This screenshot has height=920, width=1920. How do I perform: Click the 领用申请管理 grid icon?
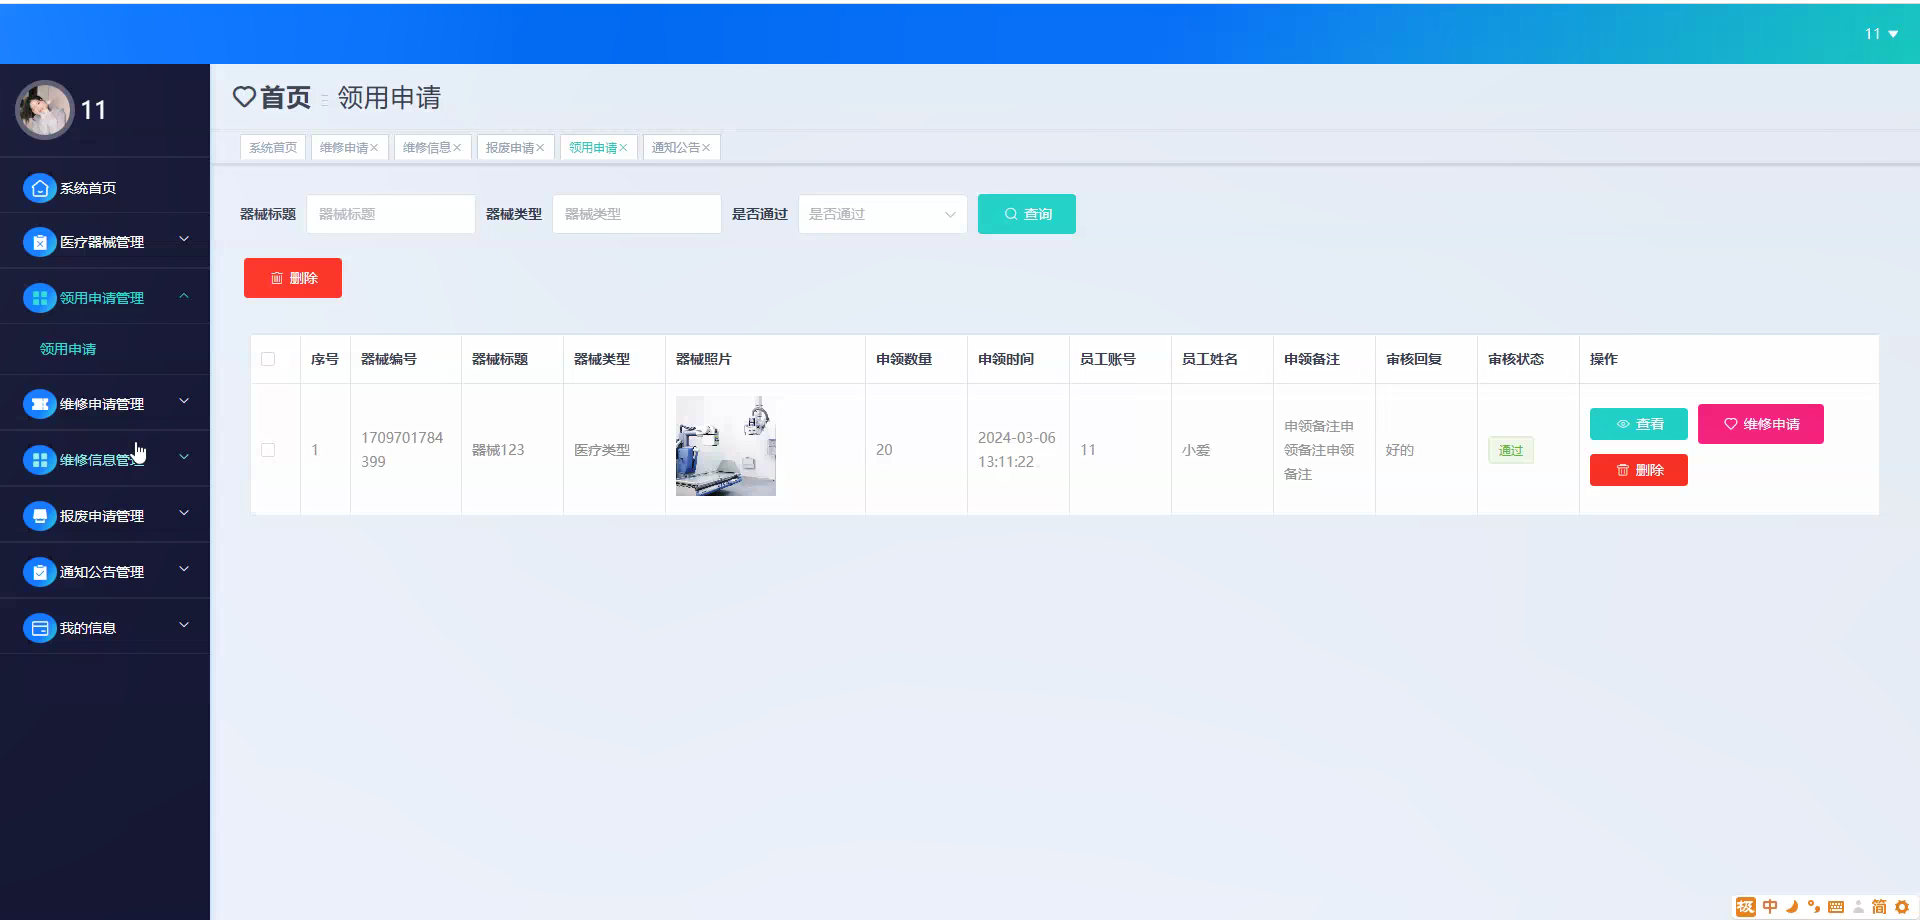40,297
